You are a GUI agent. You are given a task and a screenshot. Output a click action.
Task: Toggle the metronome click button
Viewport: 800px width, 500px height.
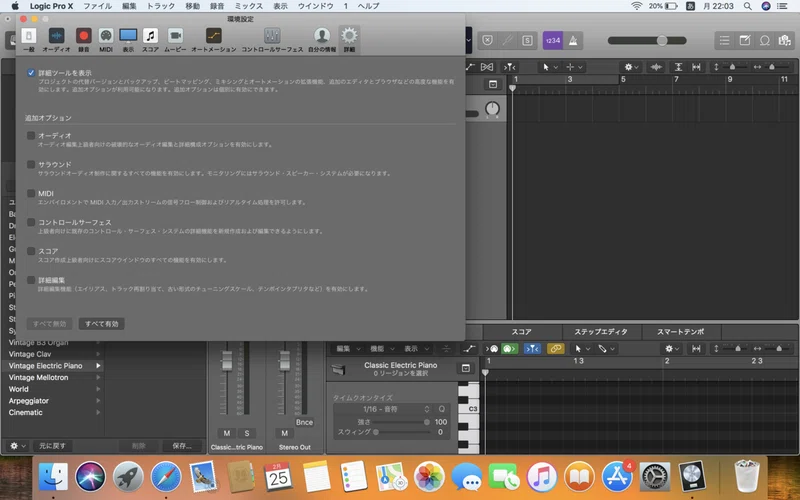point(573,40)
